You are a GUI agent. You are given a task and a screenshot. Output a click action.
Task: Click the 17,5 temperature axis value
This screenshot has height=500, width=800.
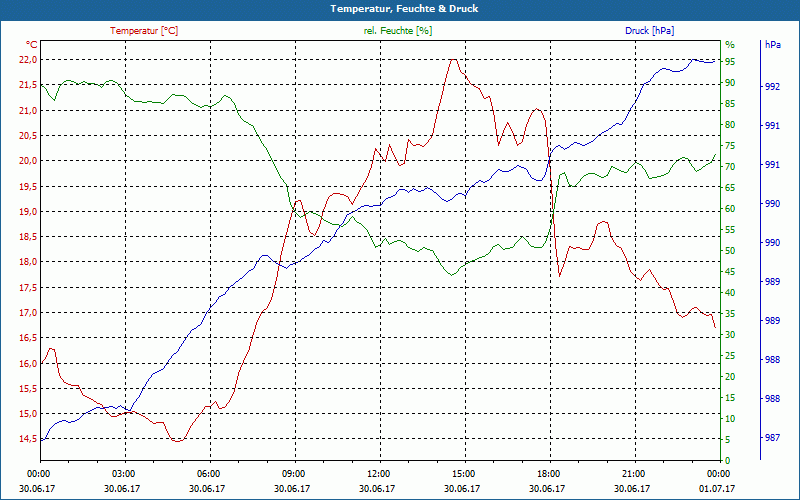click(x=28, y=287)
